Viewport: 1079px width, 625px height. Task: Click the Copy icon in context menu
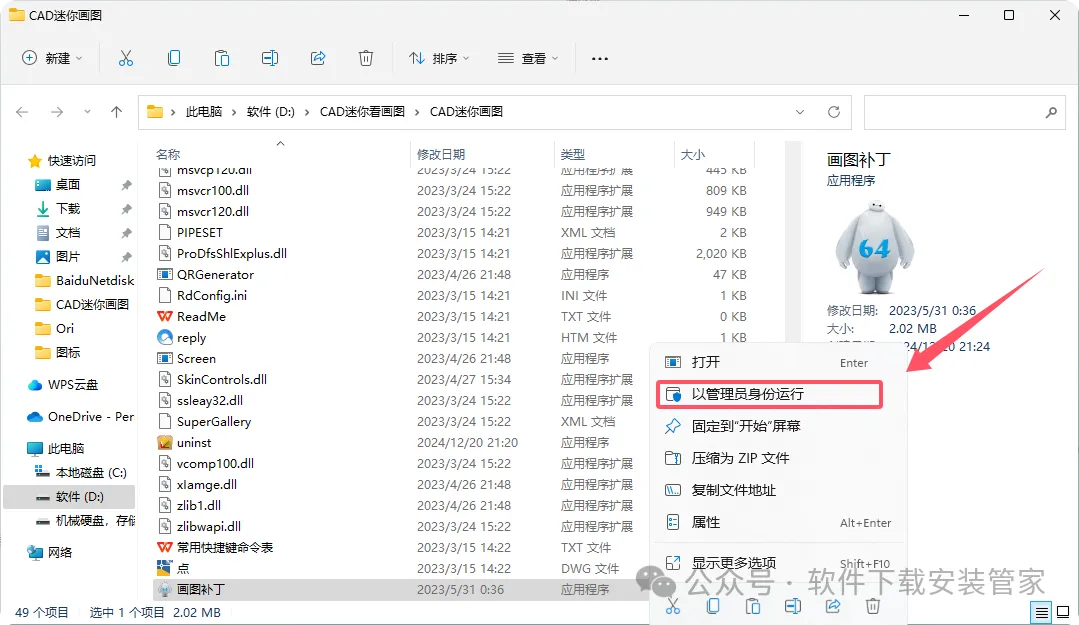713,606
